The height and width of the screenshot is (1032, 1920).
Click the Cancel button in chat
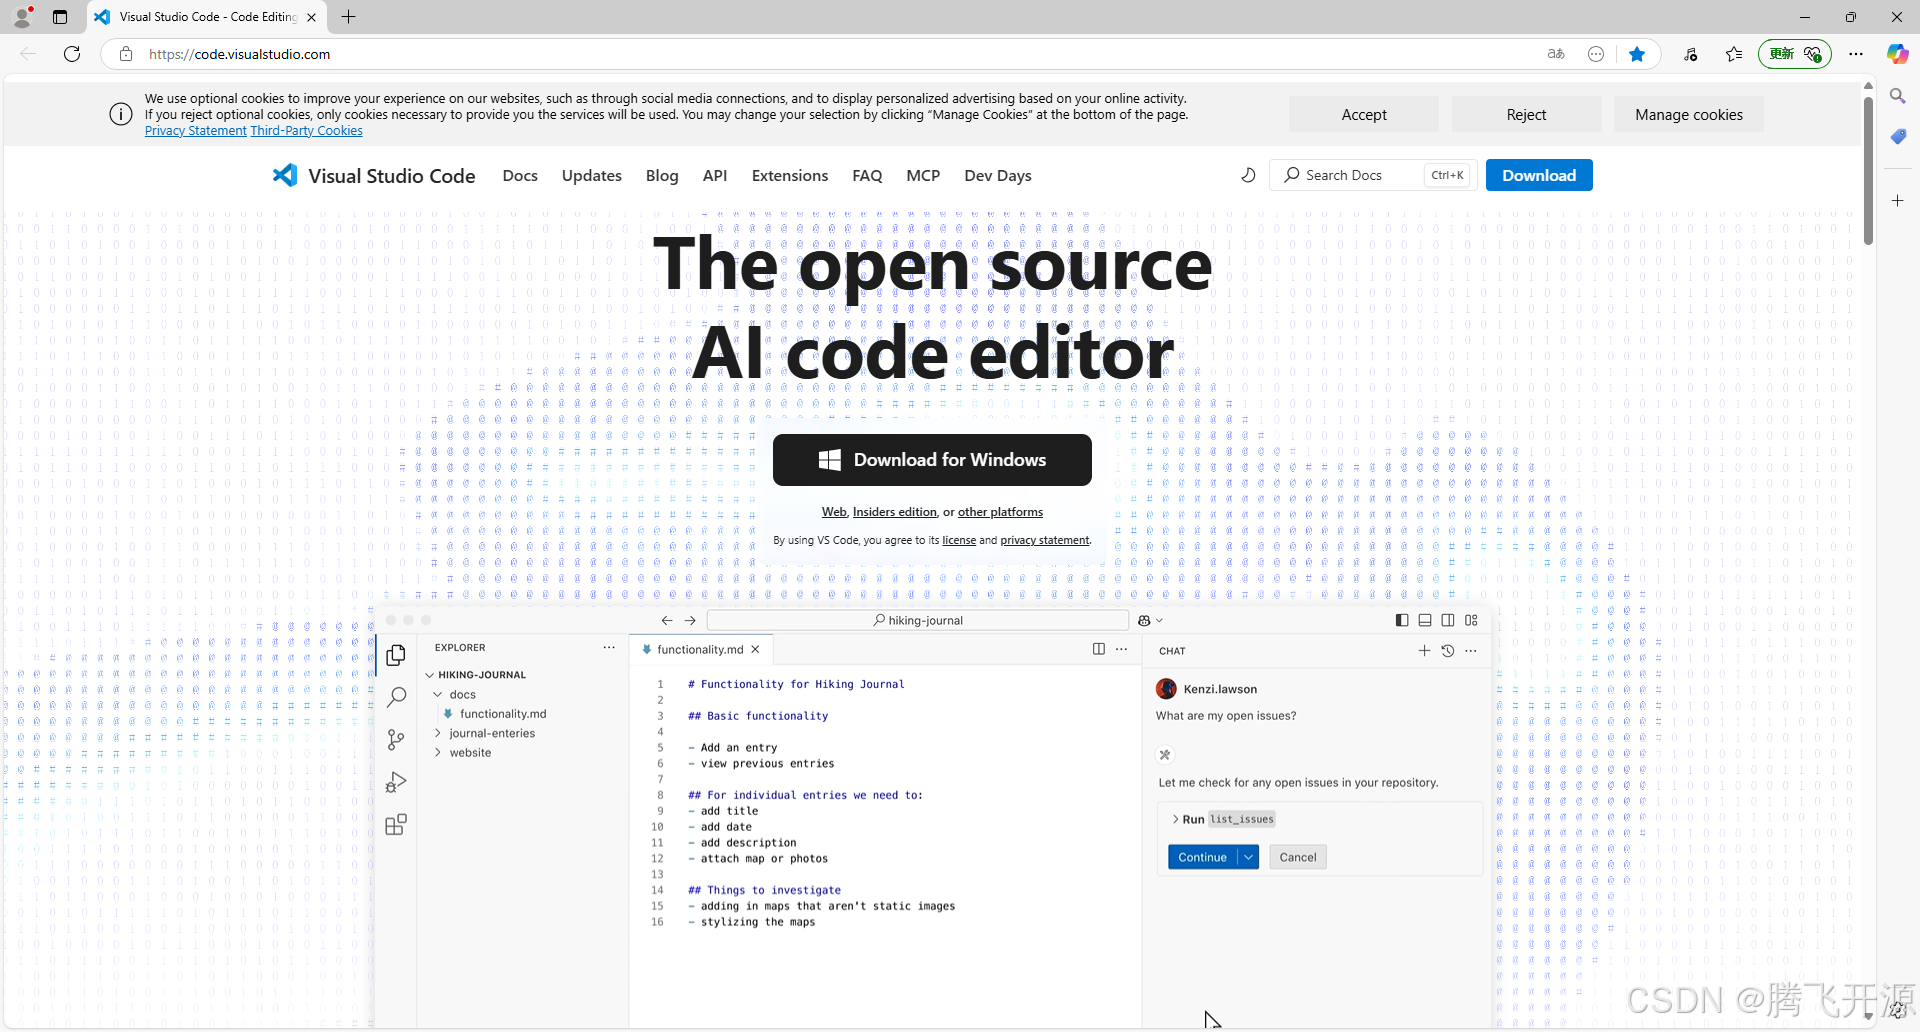(1298, 857)
